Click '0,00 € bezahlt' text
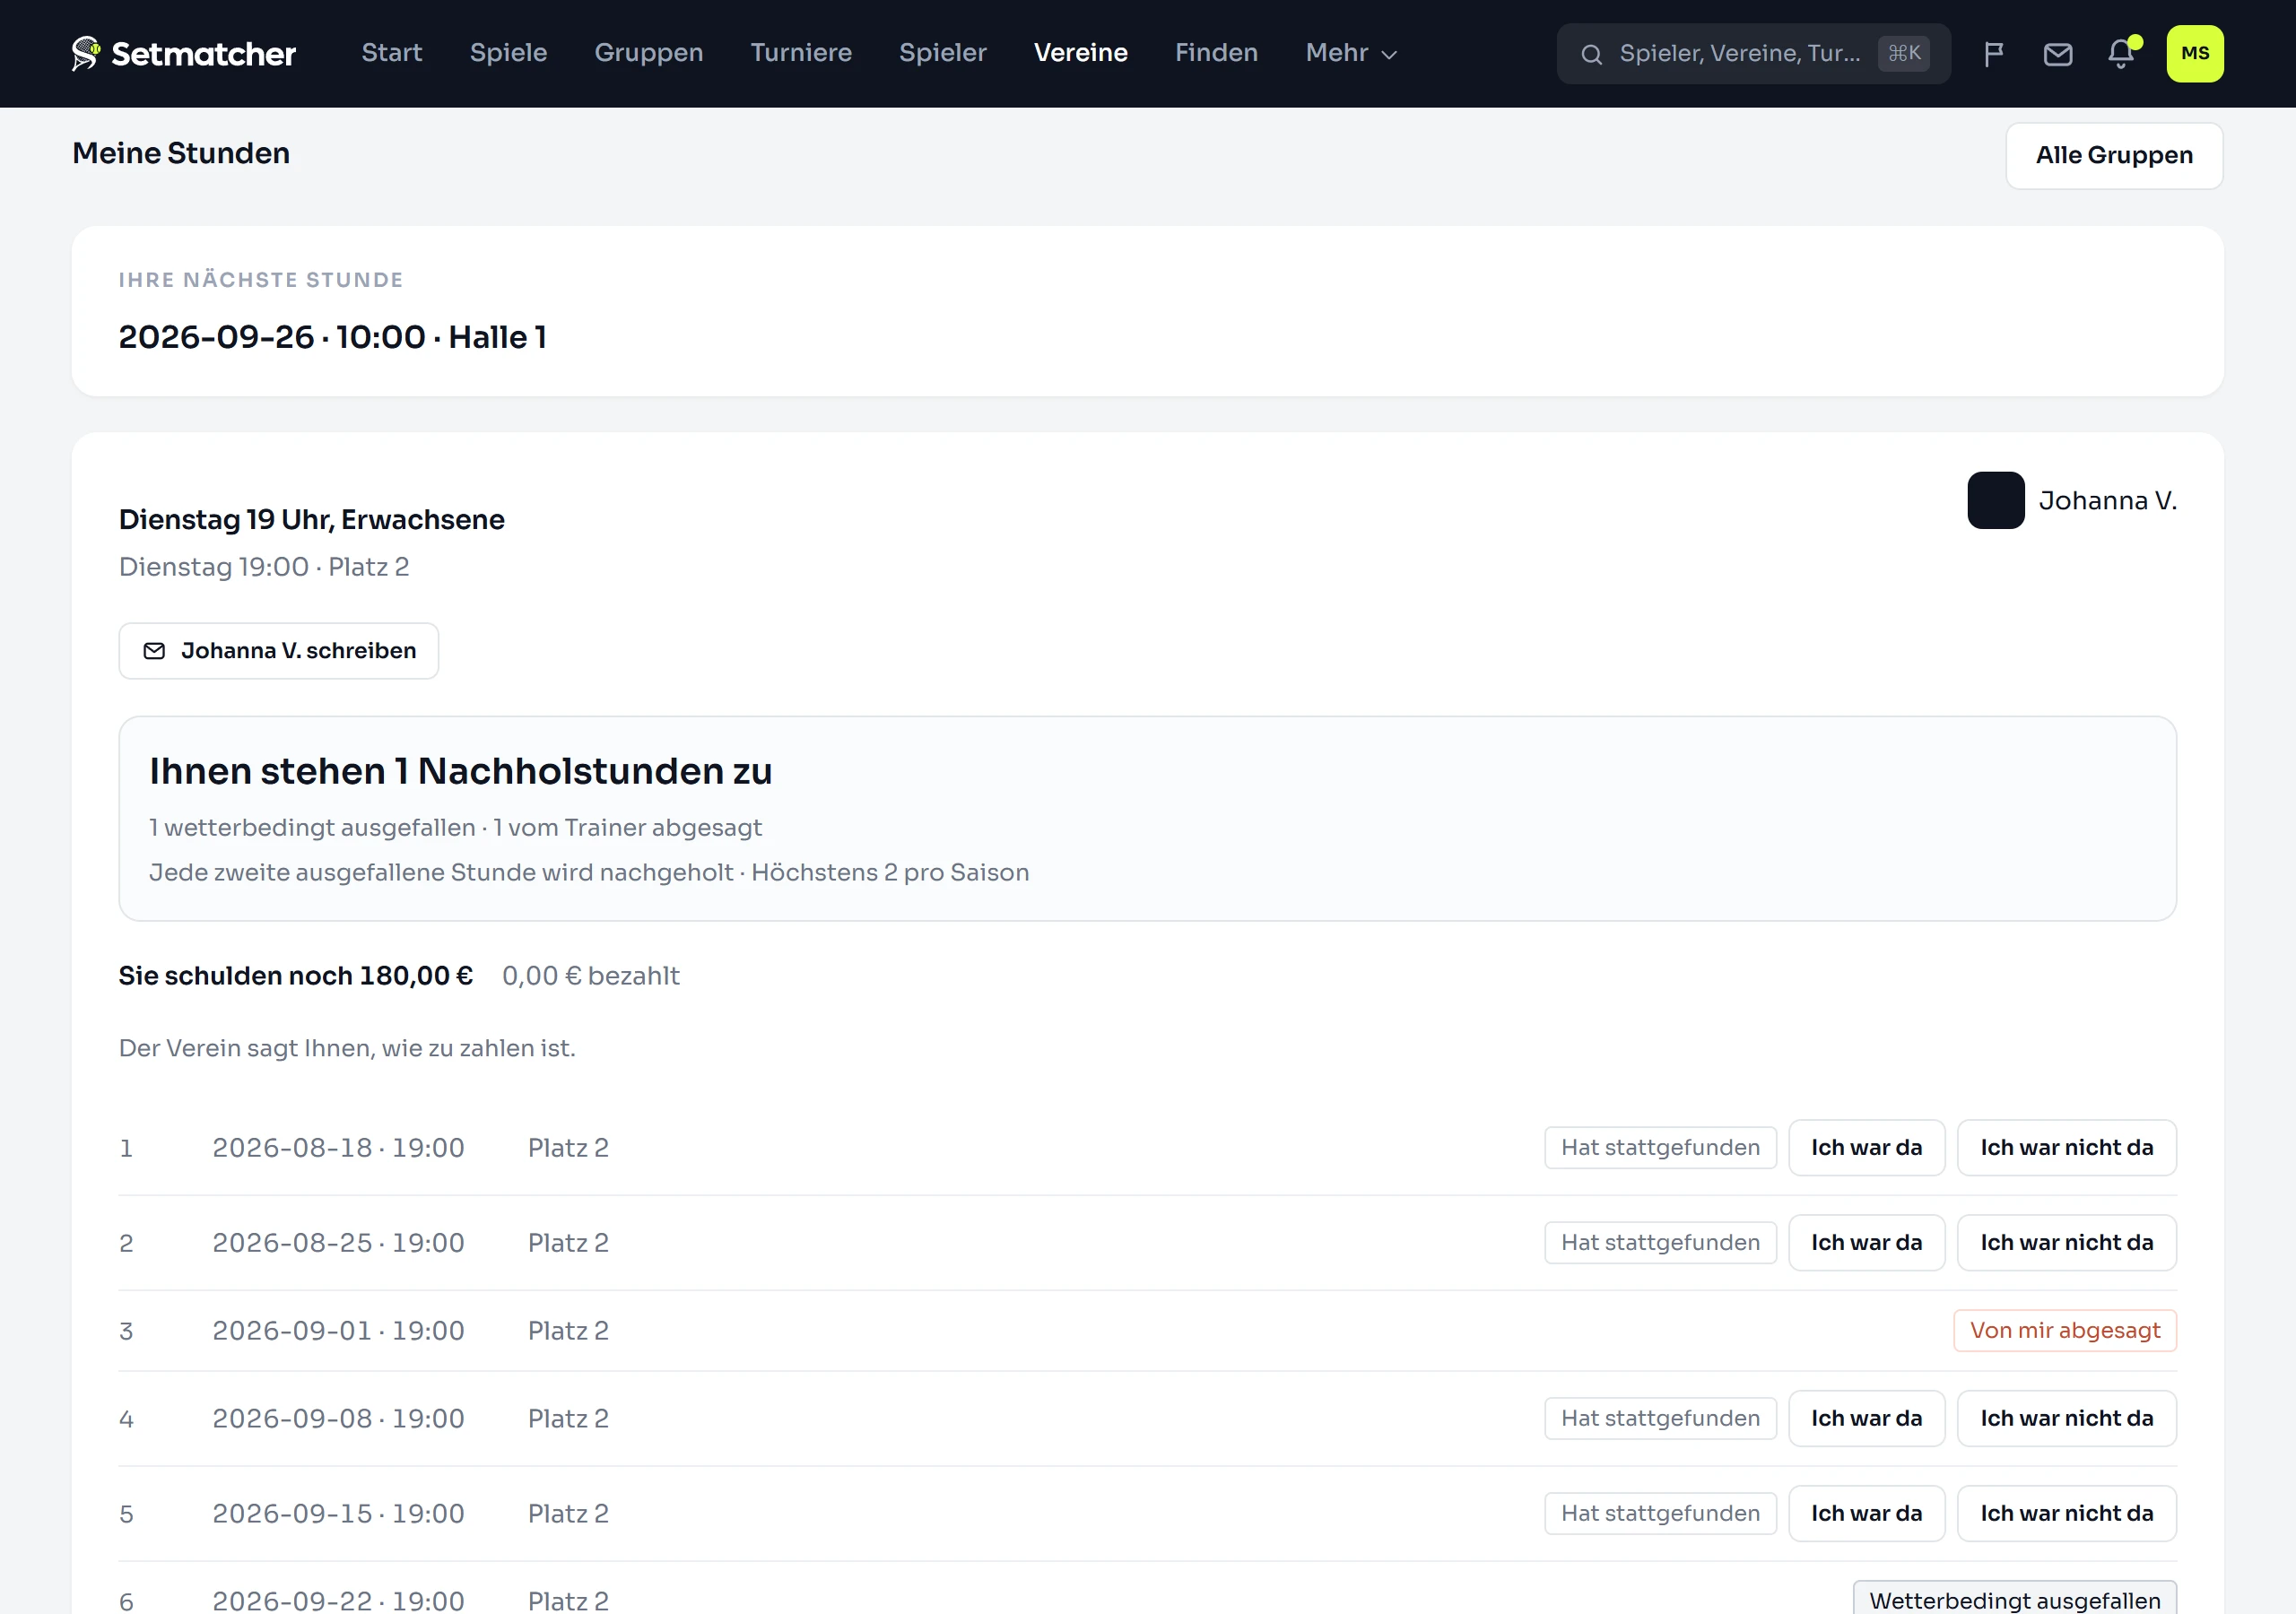This screenshot has width=2296, height=1614. [x=590, y=976]
